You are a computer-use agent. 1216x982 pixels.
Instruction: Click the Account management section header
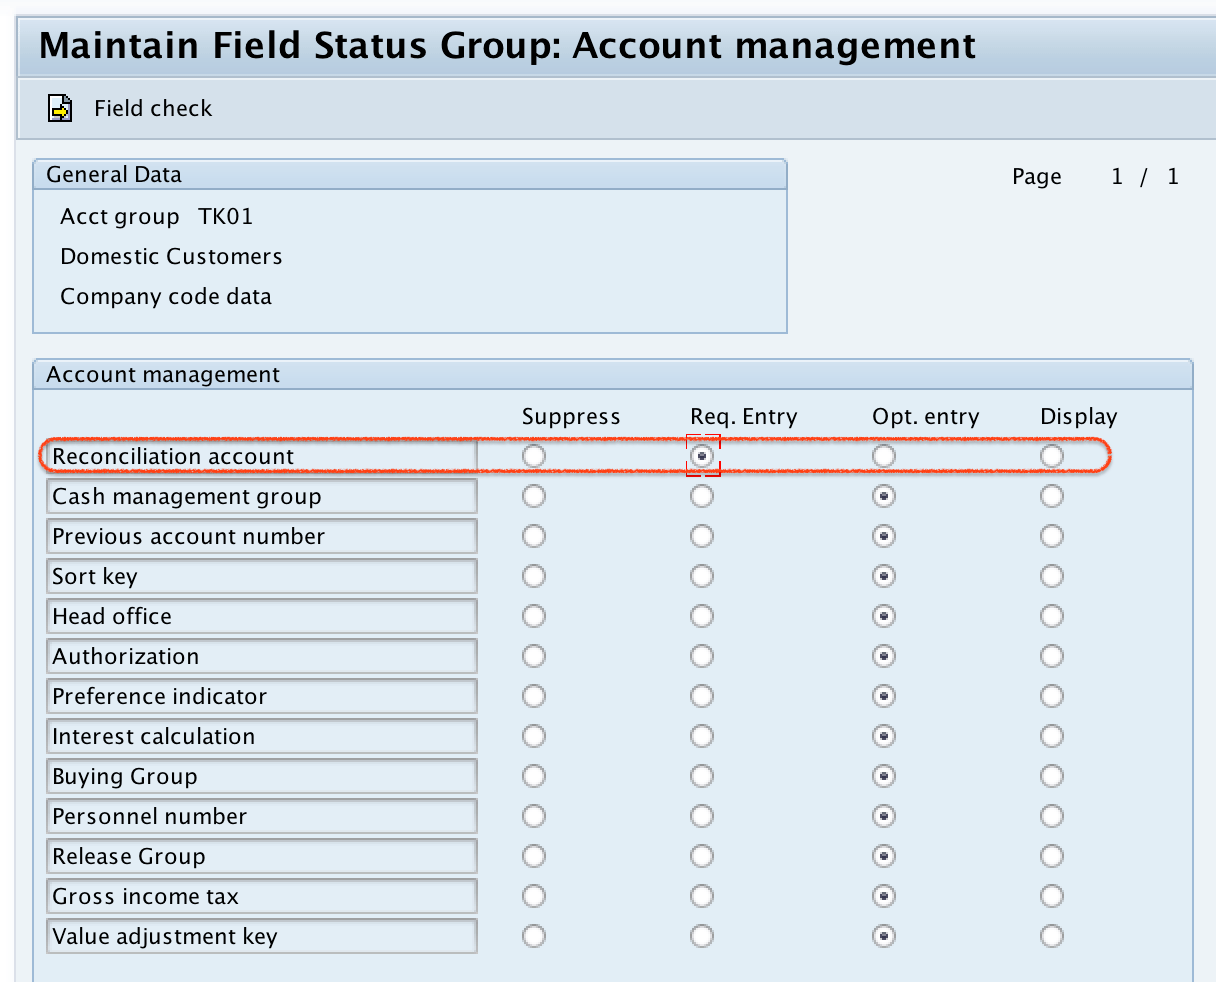[x=162, y=374]
